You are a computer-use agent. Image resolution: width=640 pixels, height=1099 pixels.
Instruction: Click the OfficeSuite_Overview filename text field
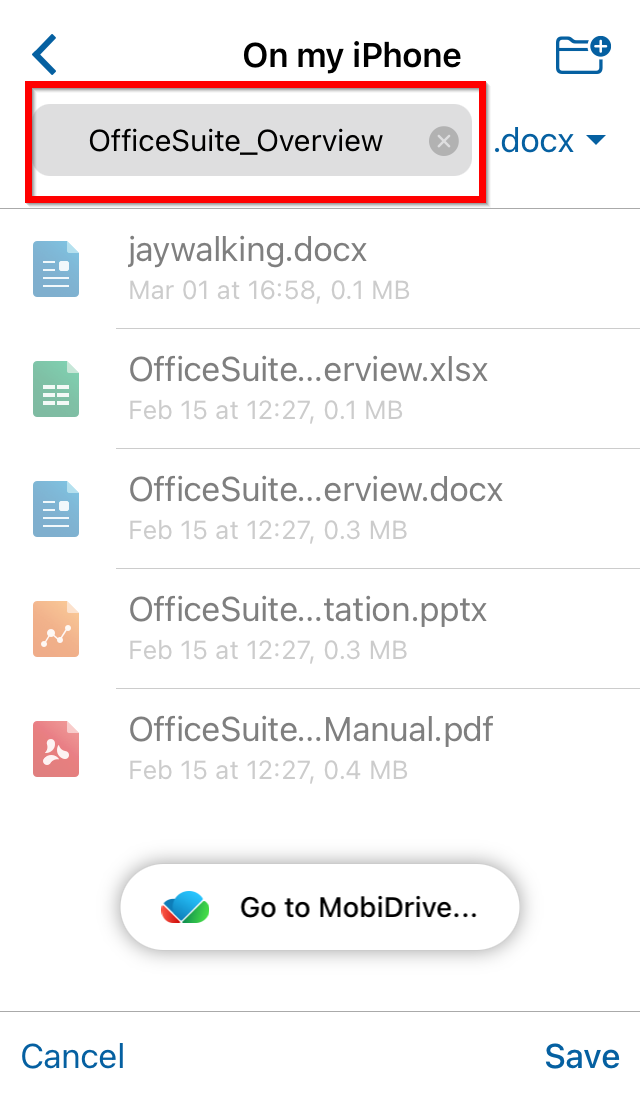(x=236, y=141)
